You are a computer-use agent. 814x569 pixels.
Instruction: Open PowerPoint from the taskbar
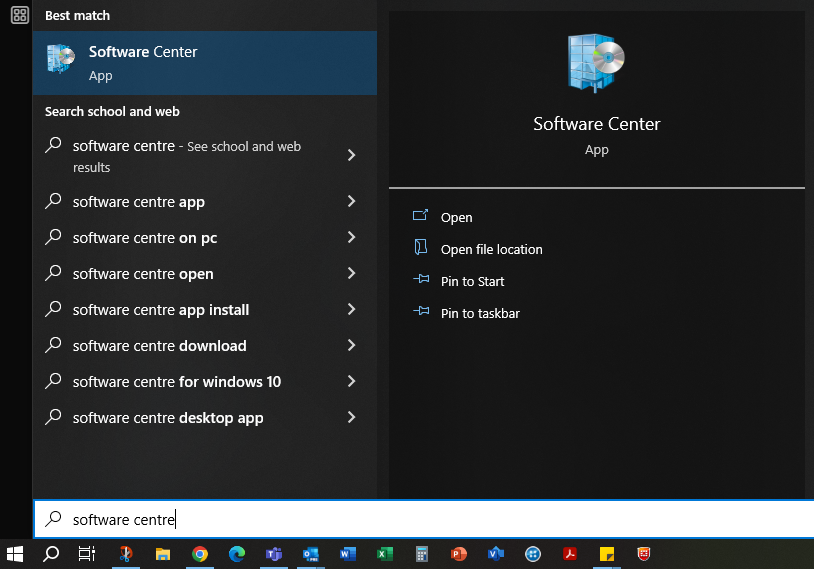click(x=458, y=554)
